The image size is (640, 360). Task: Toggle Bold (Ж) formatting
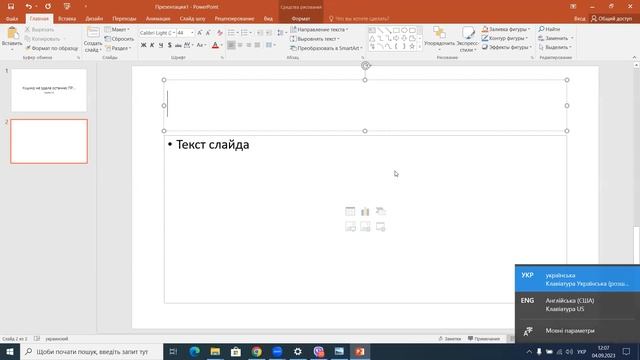[143, 45]
